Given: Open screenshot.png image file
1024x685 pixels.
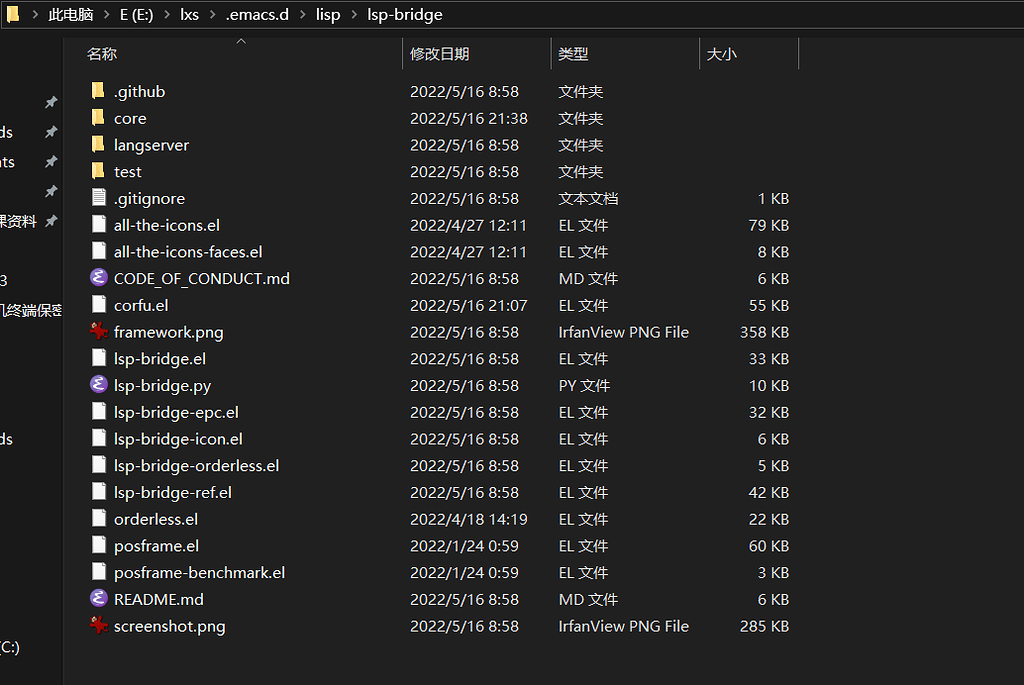Looking at the screenshot, I should [x=168, y=626].
